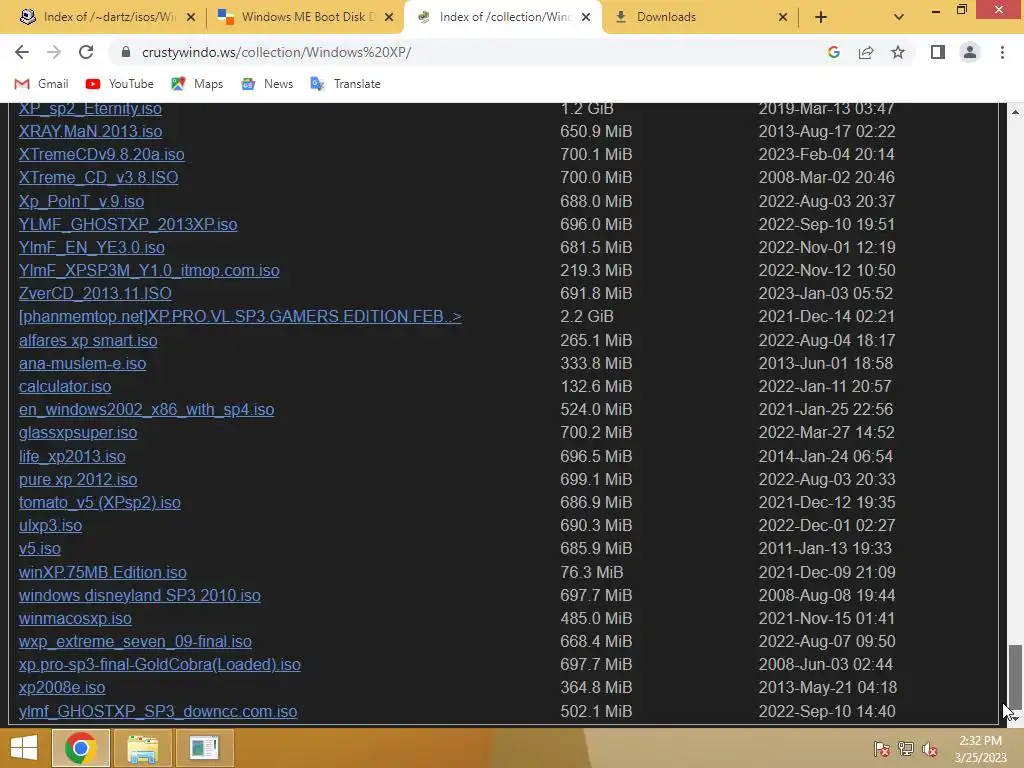
Task: Open the YouTube bookmark
Action: coord(120,84)
